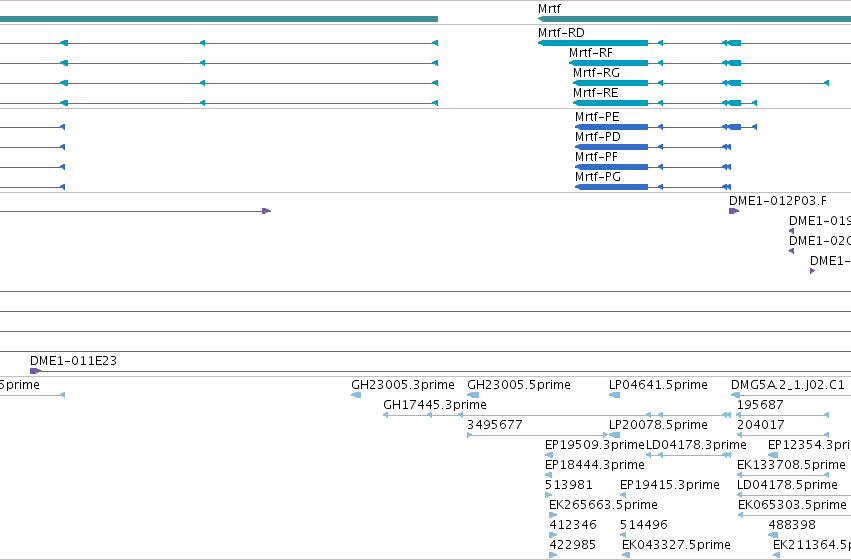Screen dimensions: 851x560
Task: Click the EP18444.3prime EST label
Action: pyautogui.click(x=595, y=465)
